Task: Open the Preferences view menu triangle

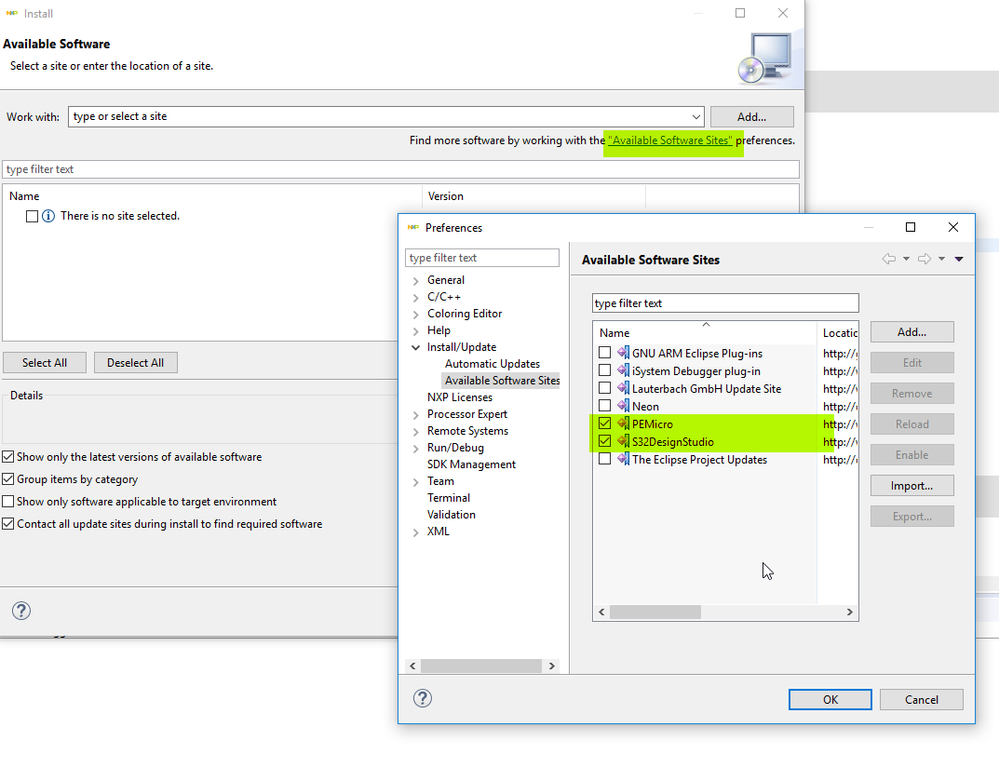Action: coord(959,259)
